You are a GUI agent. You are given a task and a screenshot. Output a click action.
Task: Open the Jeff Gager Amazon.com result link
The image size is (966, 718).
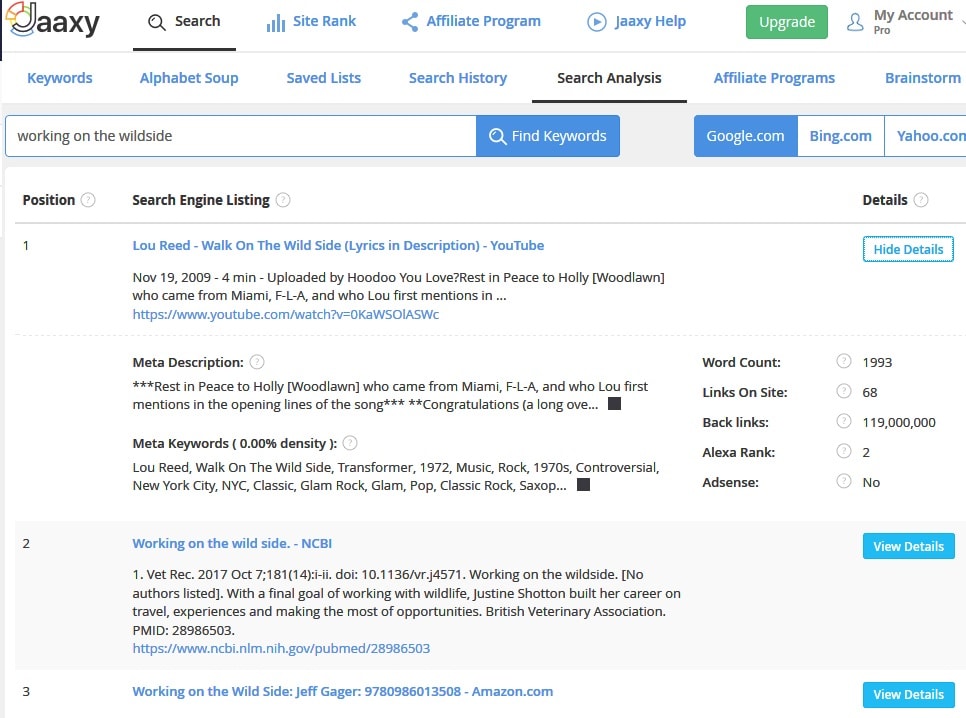point(343,691)
